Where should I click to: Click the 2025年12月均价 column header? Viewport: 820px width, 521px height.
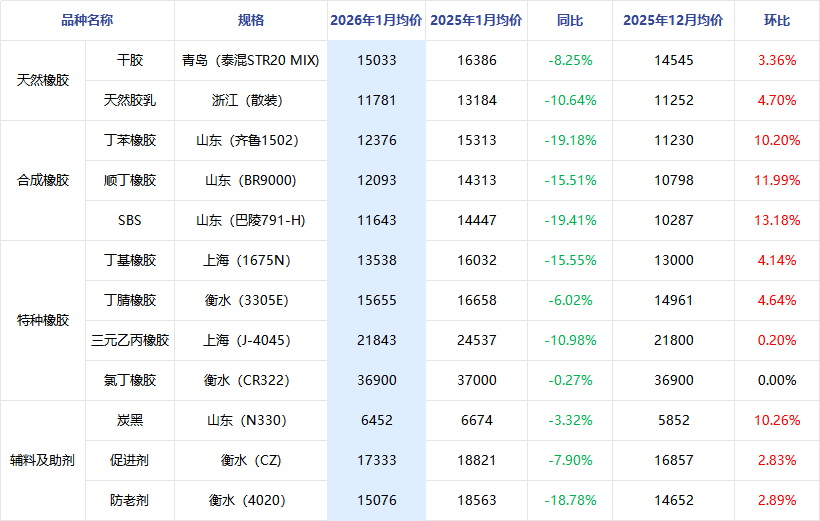point(673,20)
